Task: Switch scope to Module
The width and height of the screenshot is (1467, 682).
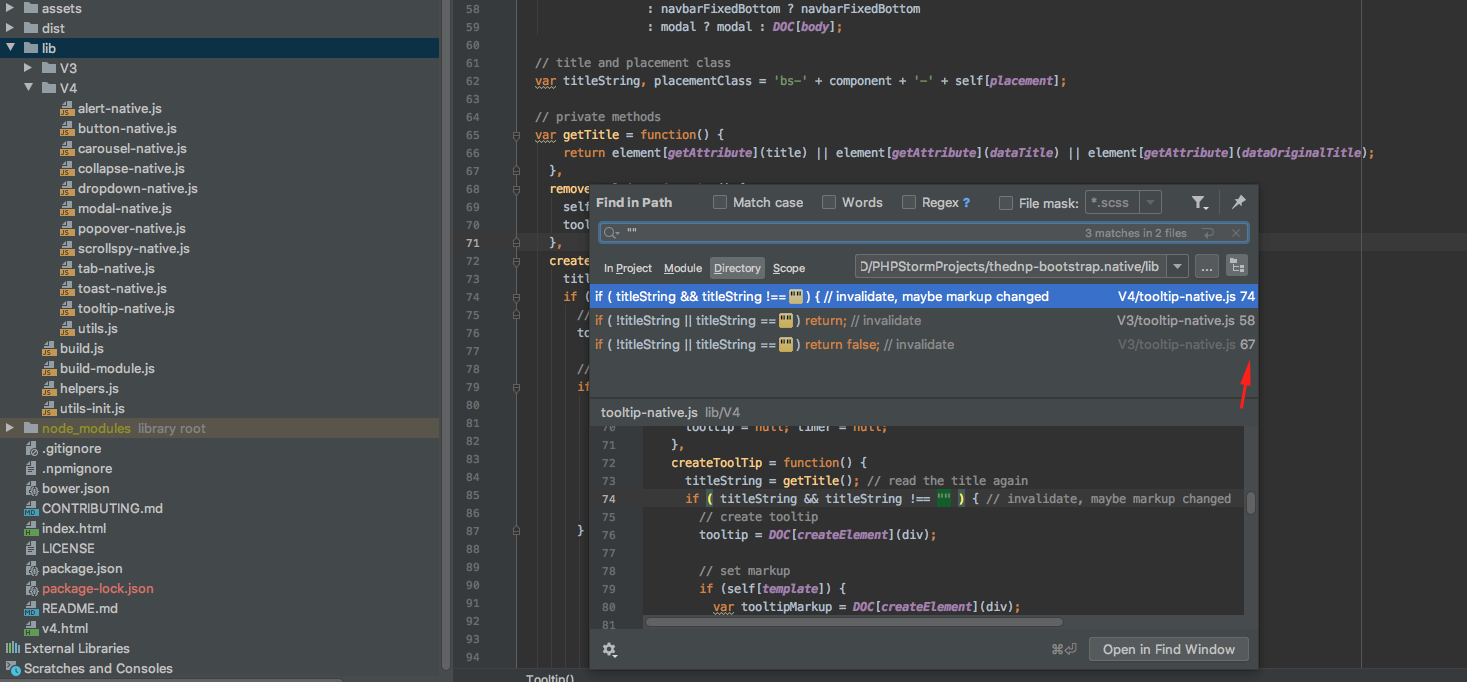Action: (x=683, y=268)
